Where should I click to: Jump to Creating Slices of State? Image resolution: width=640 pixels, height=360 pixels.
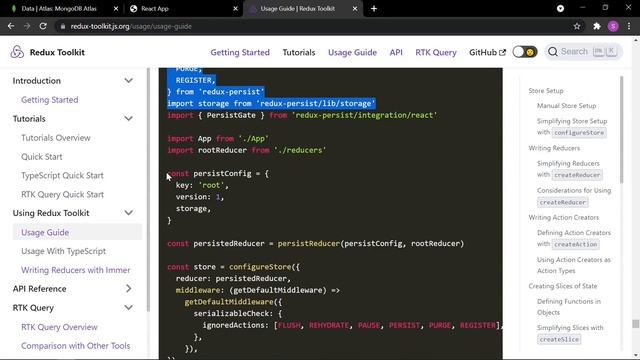562,286
